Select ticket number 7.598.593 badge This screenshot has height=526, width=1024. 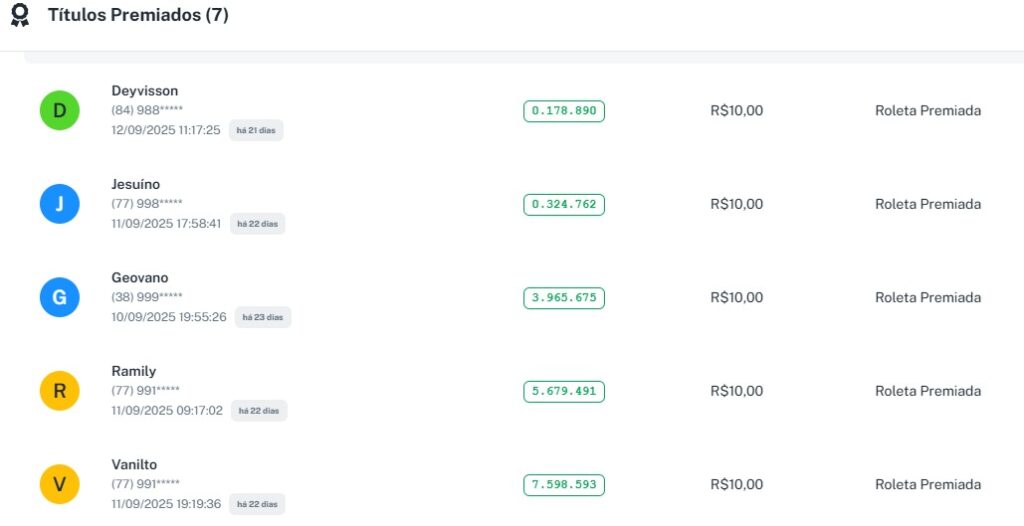coord(564,485)
